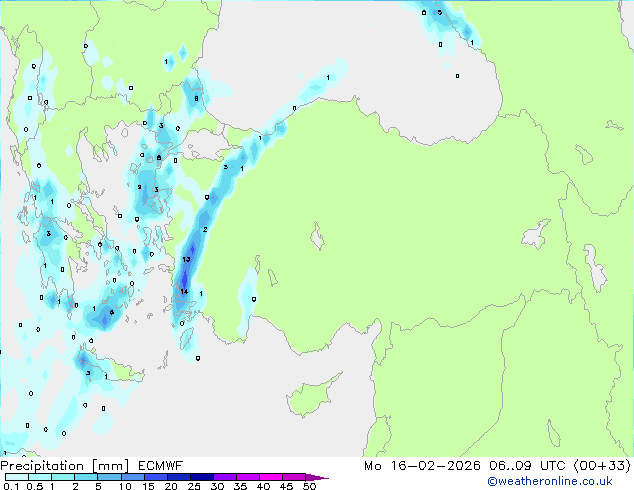Click the "13" precipitation value on the map
634x490 pixels.
[x=186, y=259]
